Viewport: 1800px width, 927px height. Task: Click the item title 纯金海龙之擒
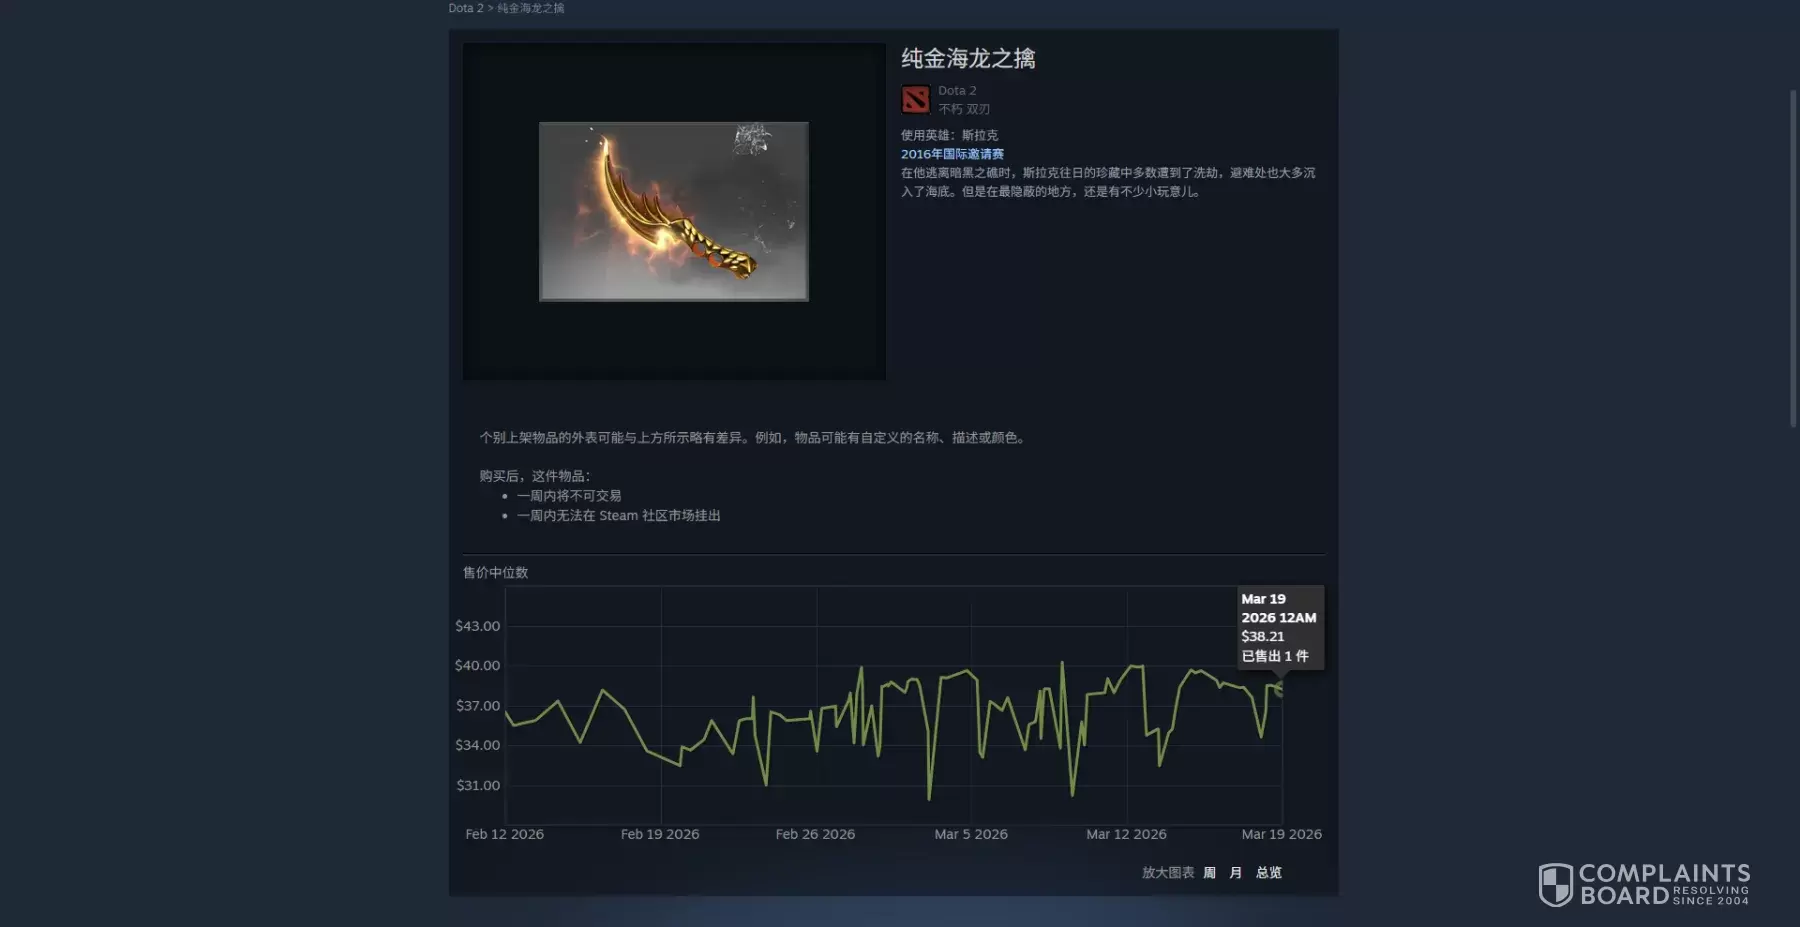pyautogui.click(x=968, y=58)
